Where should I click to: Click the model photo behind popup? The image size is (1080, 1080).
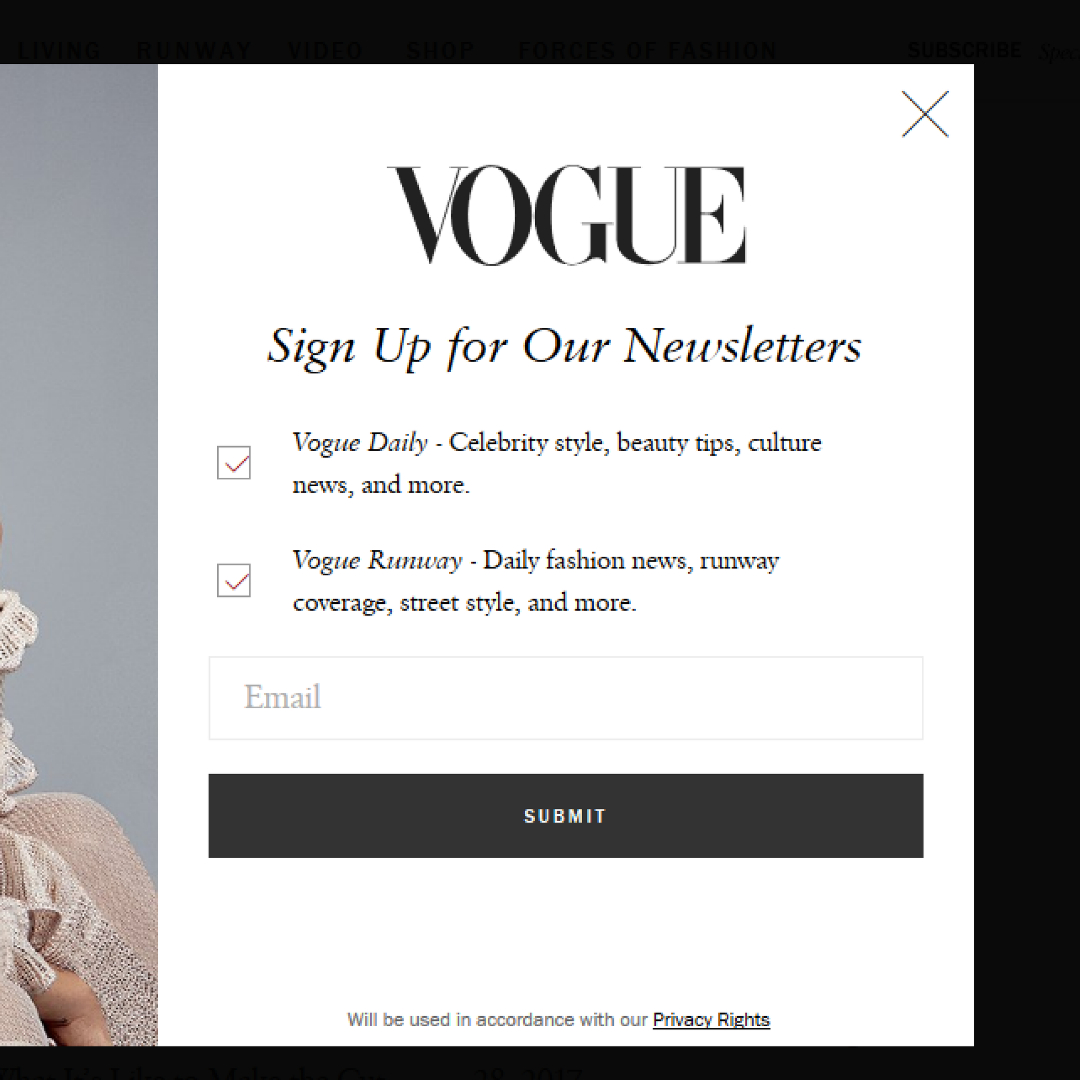pyautogui.click(x=79, y=554)
